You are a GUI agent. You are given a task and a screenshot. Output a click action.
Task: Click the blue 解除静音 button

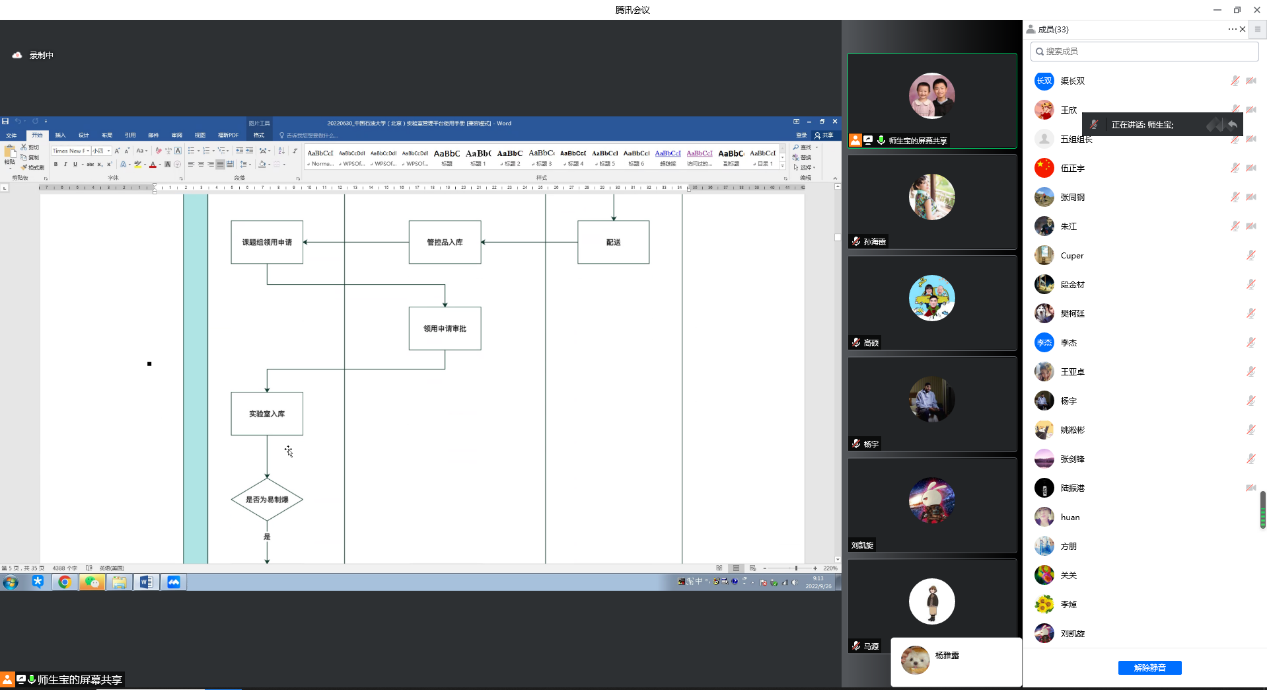click(x=1149, y=667)
